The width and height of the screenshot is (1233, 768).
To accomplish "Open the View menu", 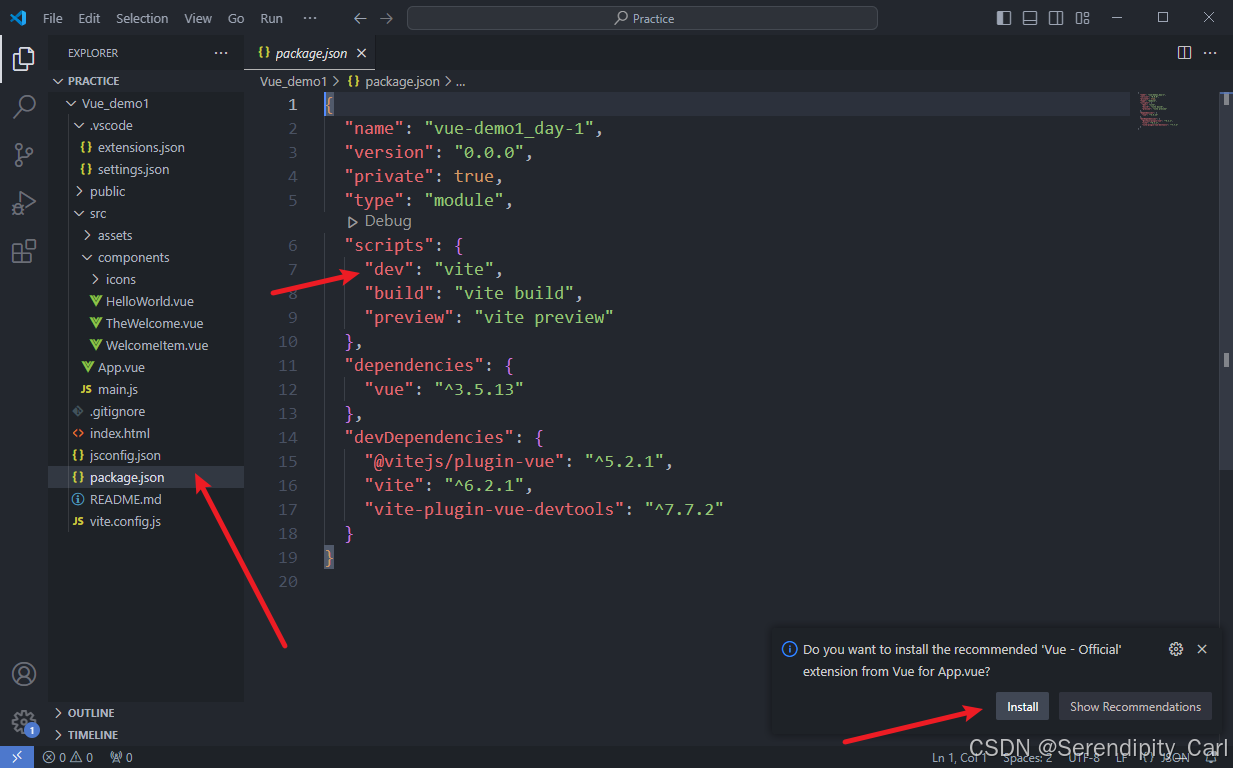I will pyautogui.click(x=198, y=18).
